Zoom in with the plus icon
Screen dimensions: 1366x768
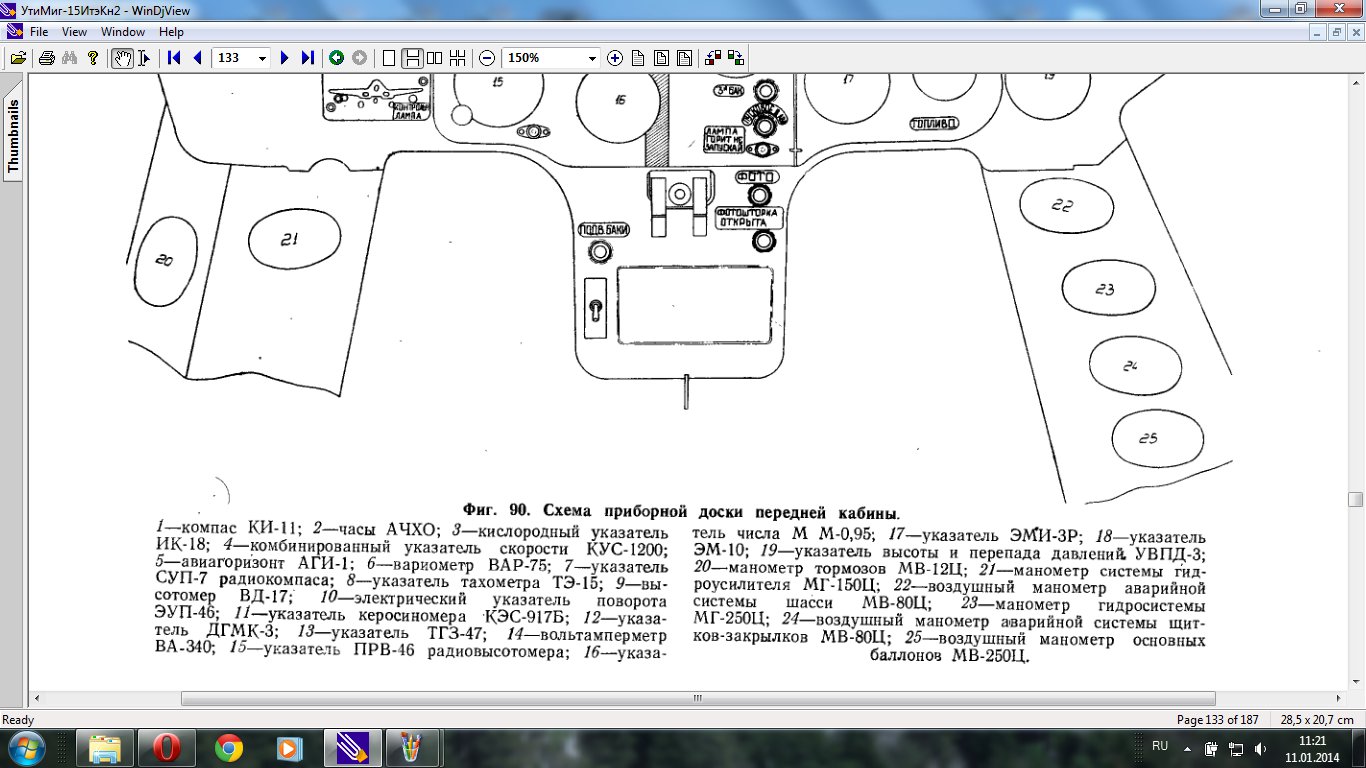pos(615,58)
